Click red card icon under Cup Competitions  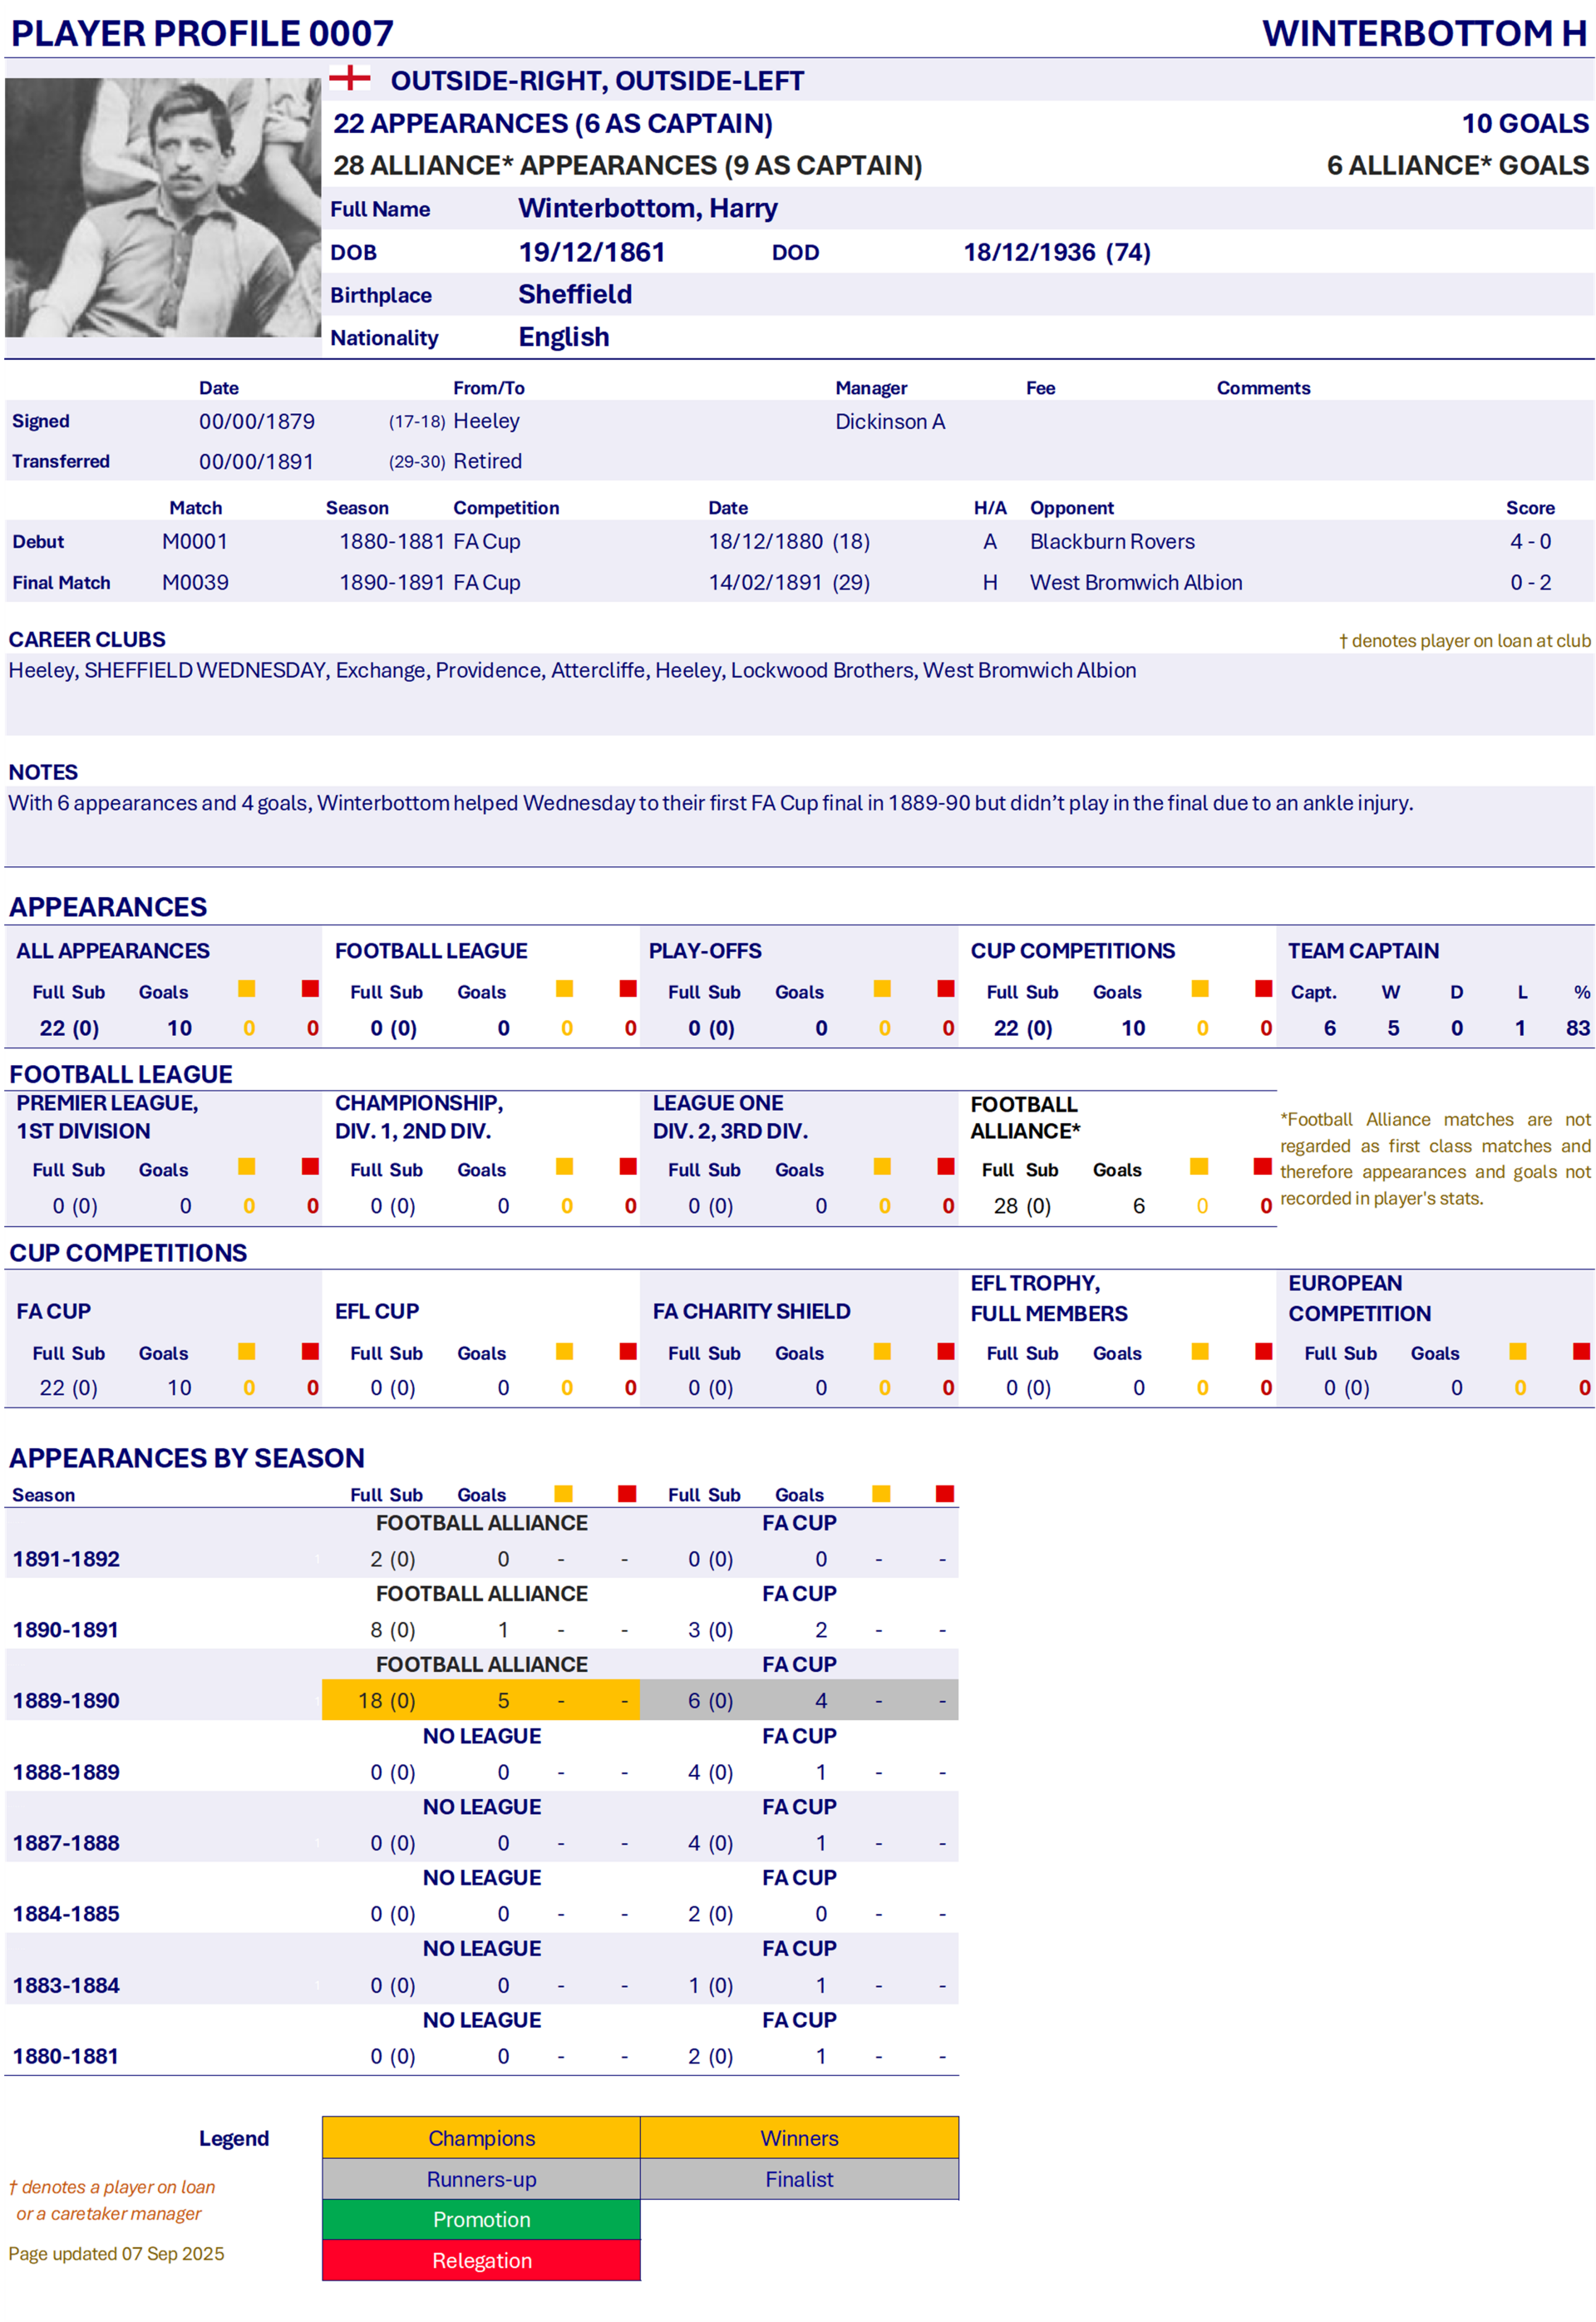point(1264,989)
